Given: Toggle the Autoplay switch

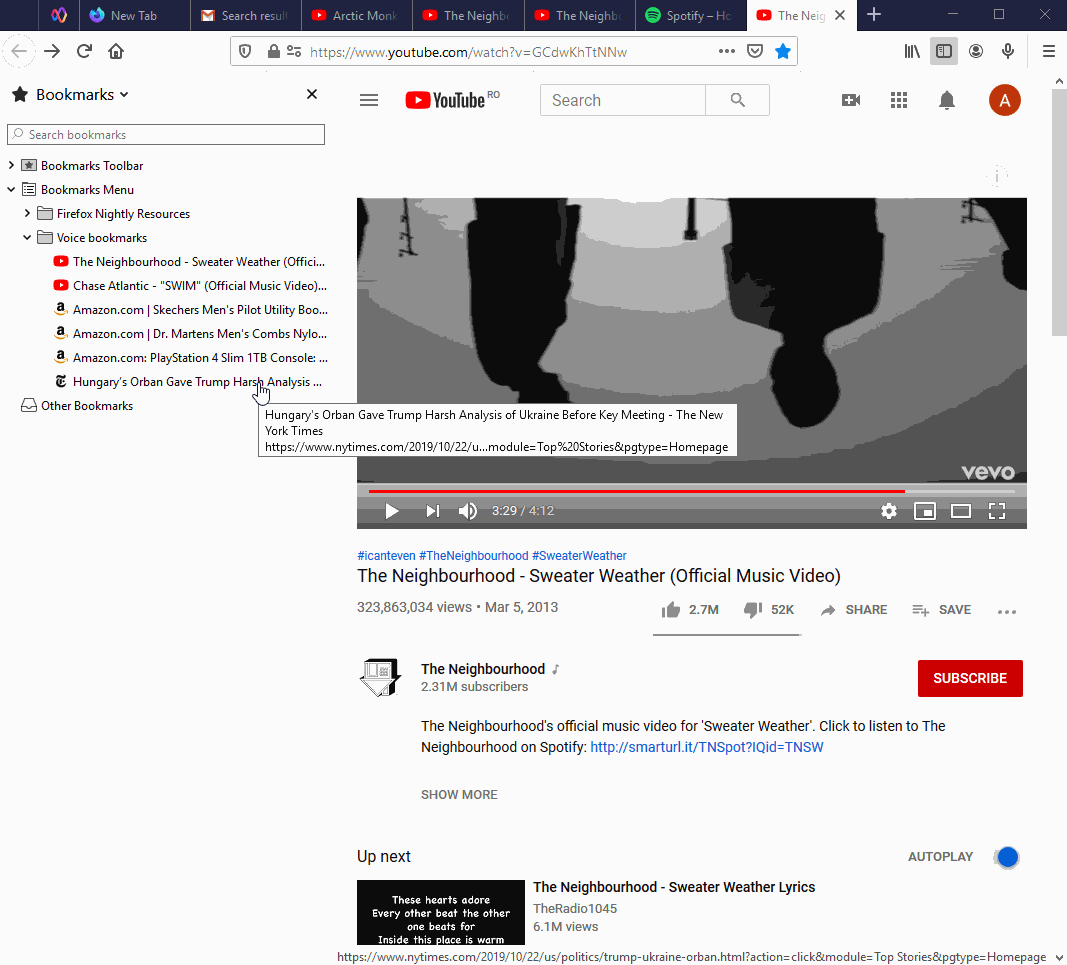Looking at the screenshot, I should (x=1006, y=857).
